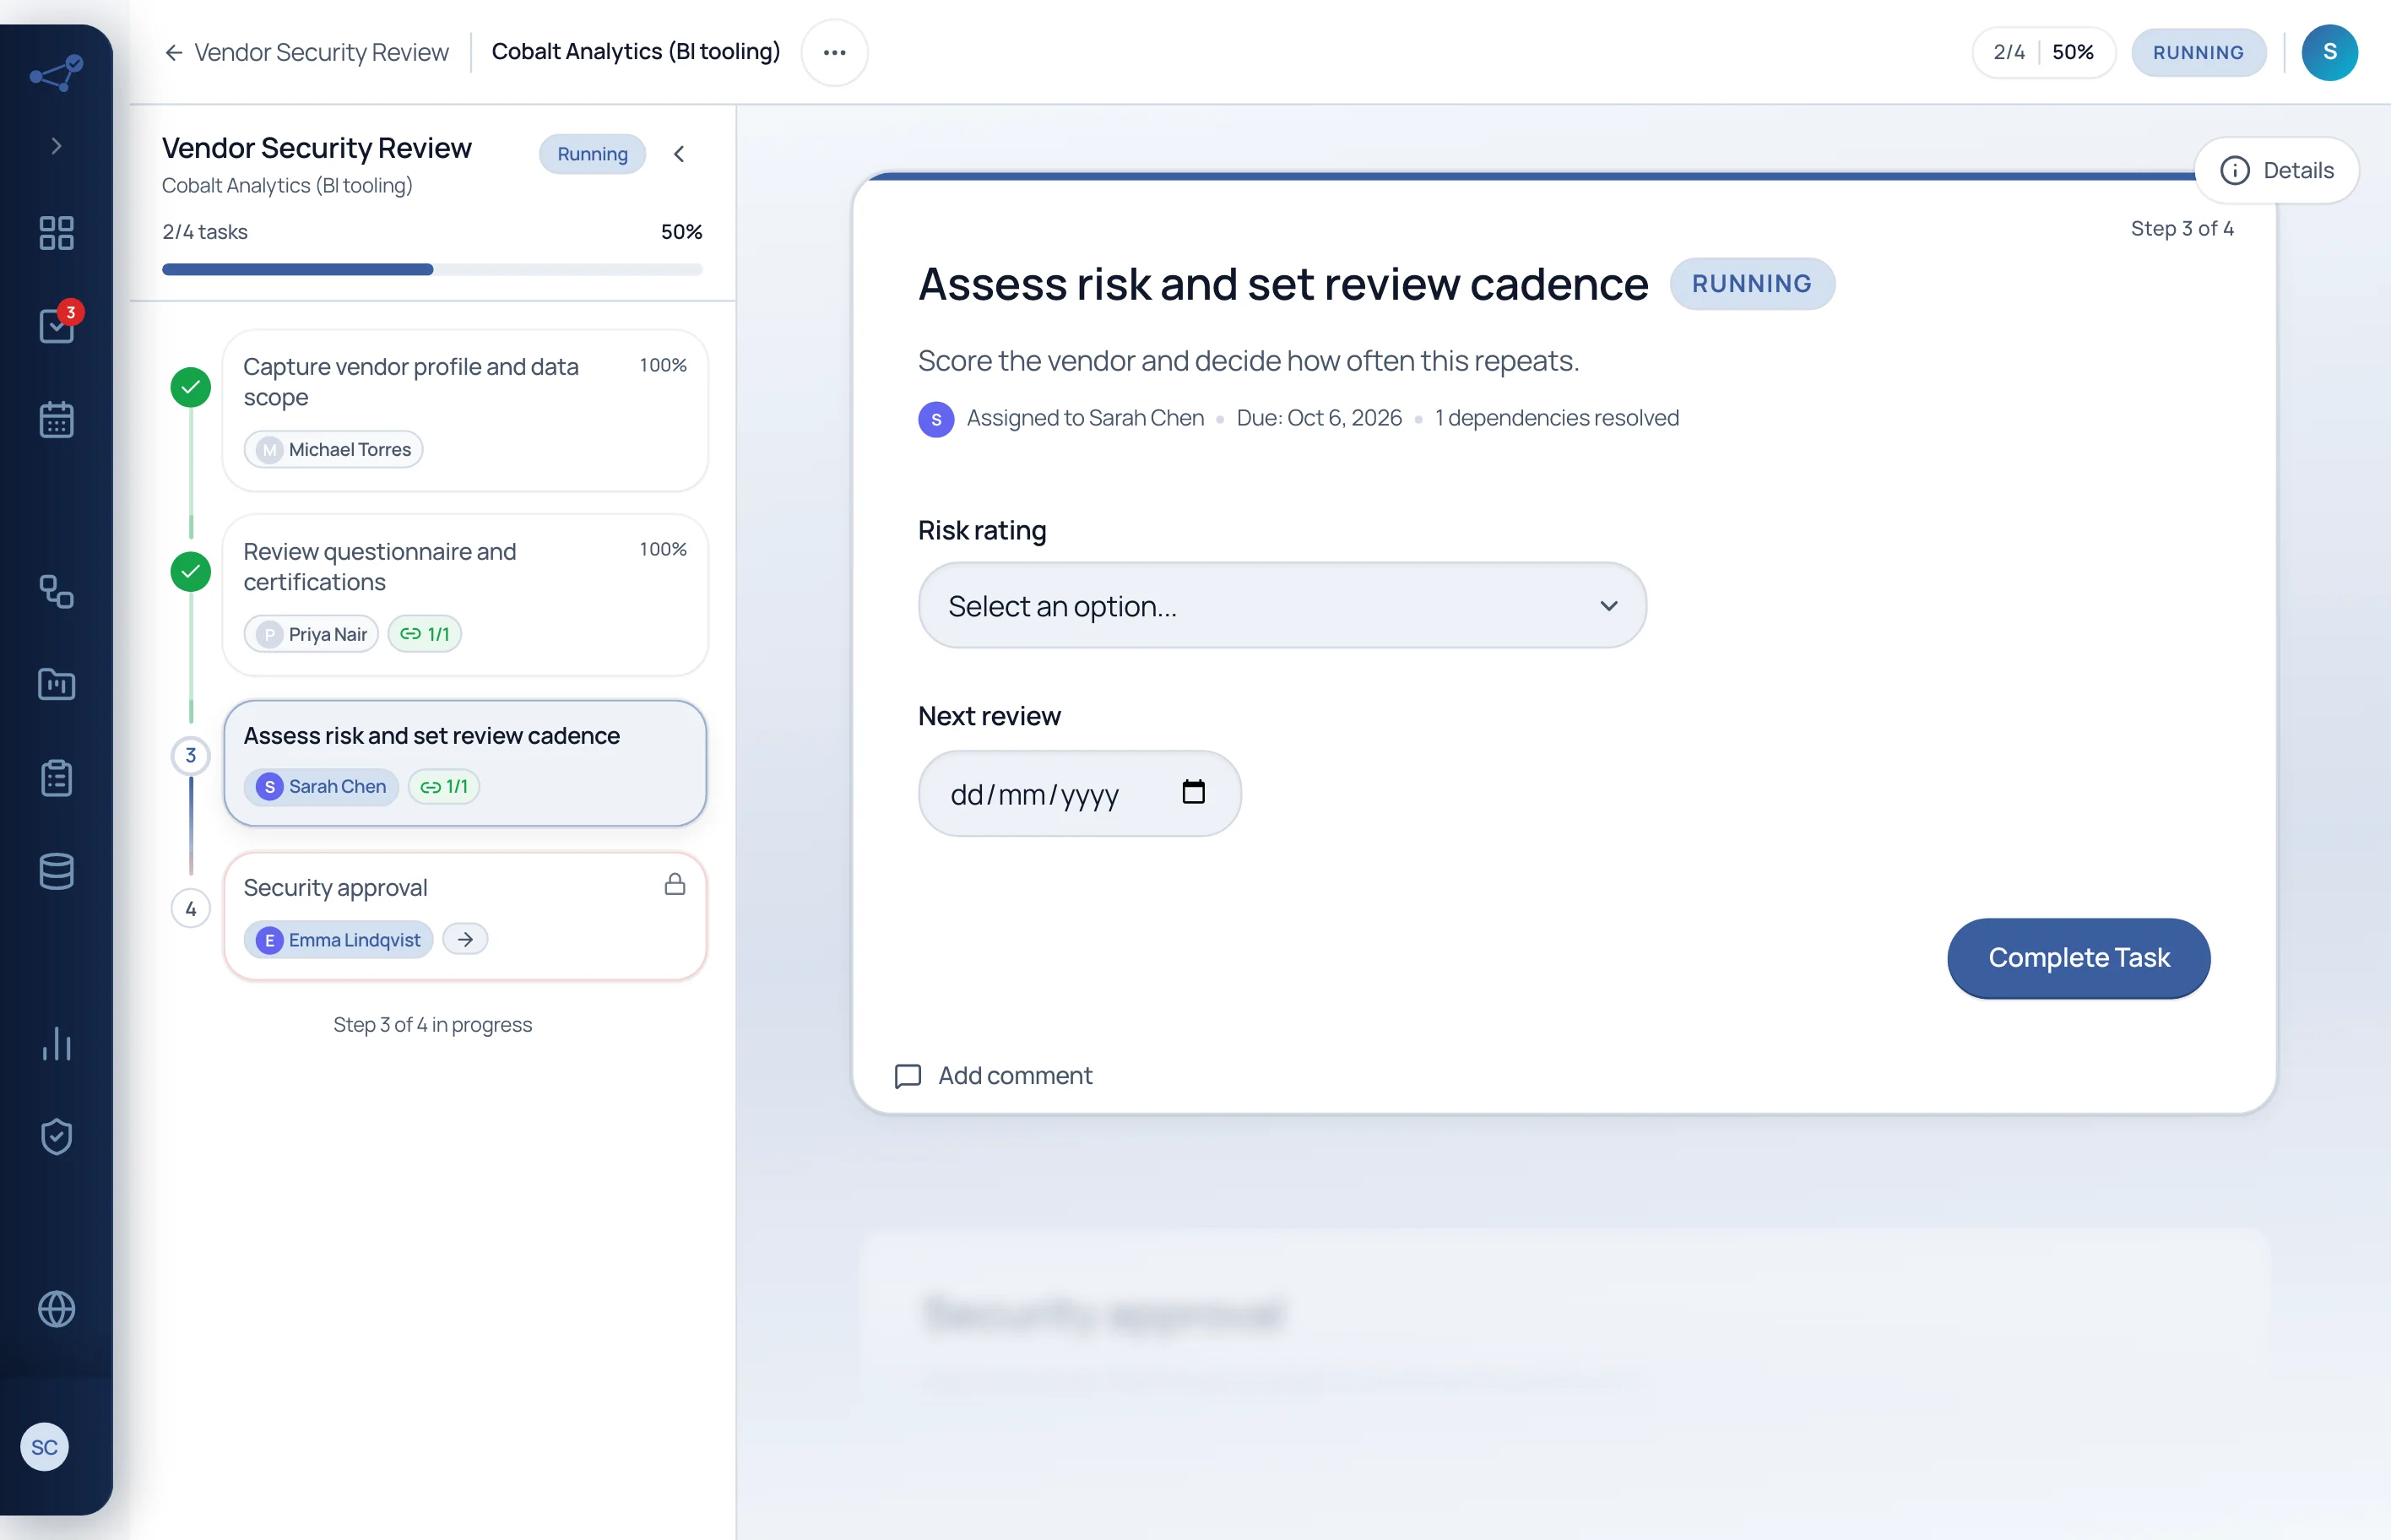Open the bar chart analytics icon
Screen dimensions: 2391x1540
point(56,1043)
